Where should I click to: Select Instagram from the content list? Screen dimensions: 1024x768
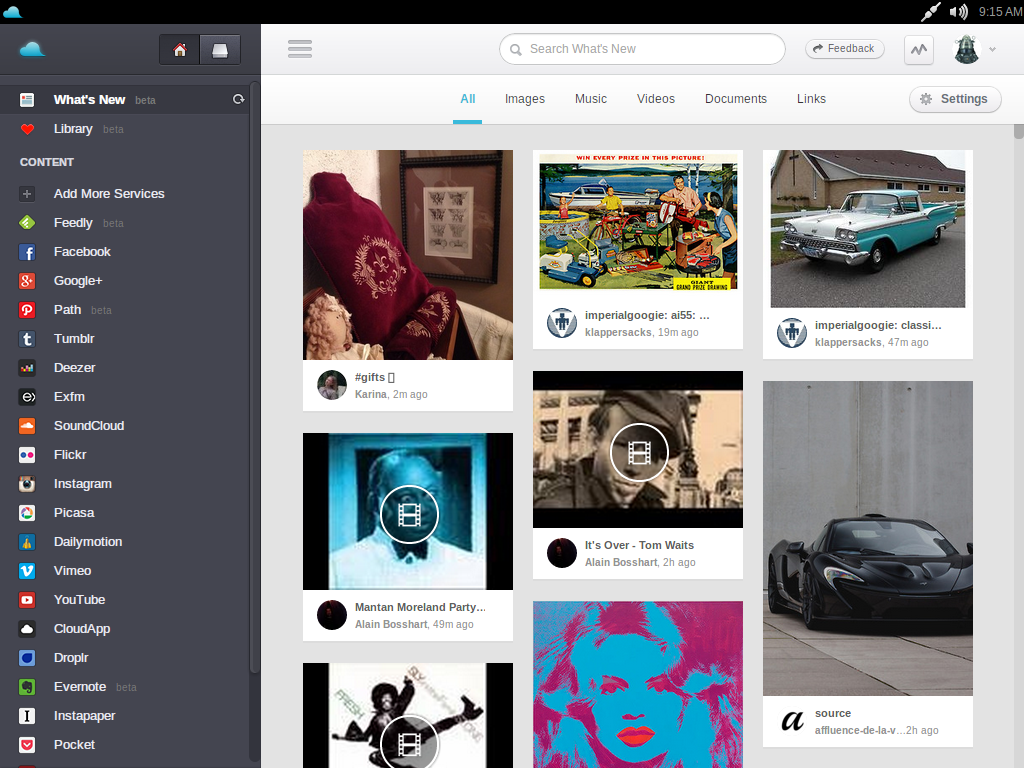tap(82, 484)
